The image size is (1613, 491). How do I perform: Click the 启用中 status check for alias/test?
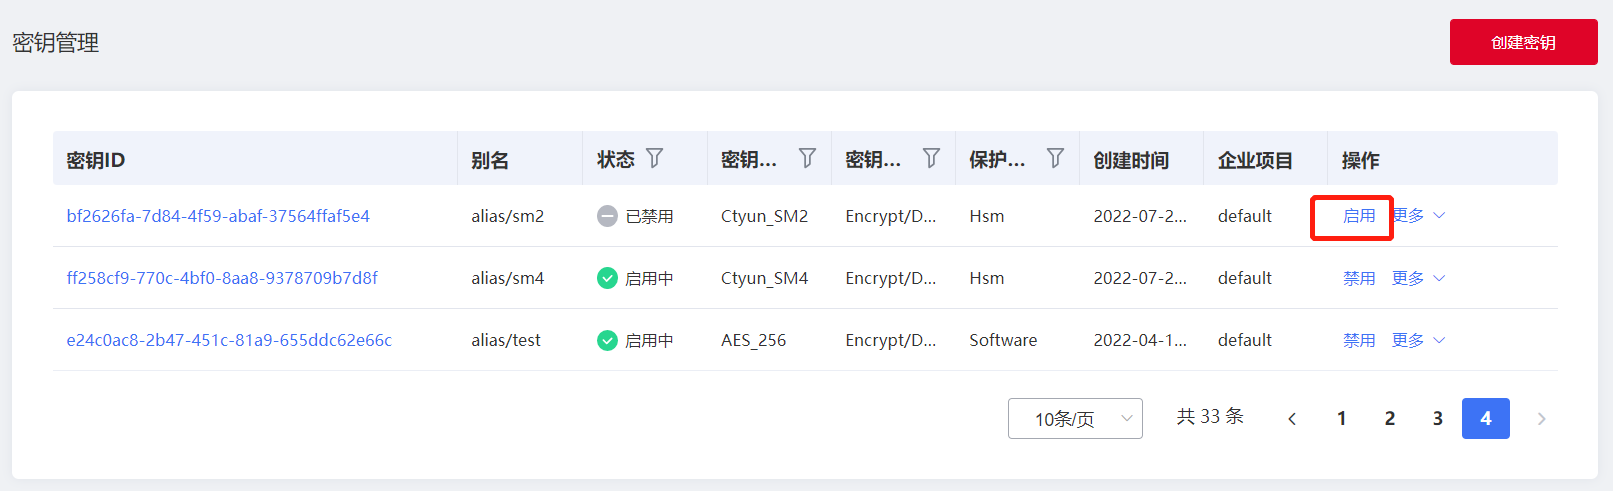point(607,340)
